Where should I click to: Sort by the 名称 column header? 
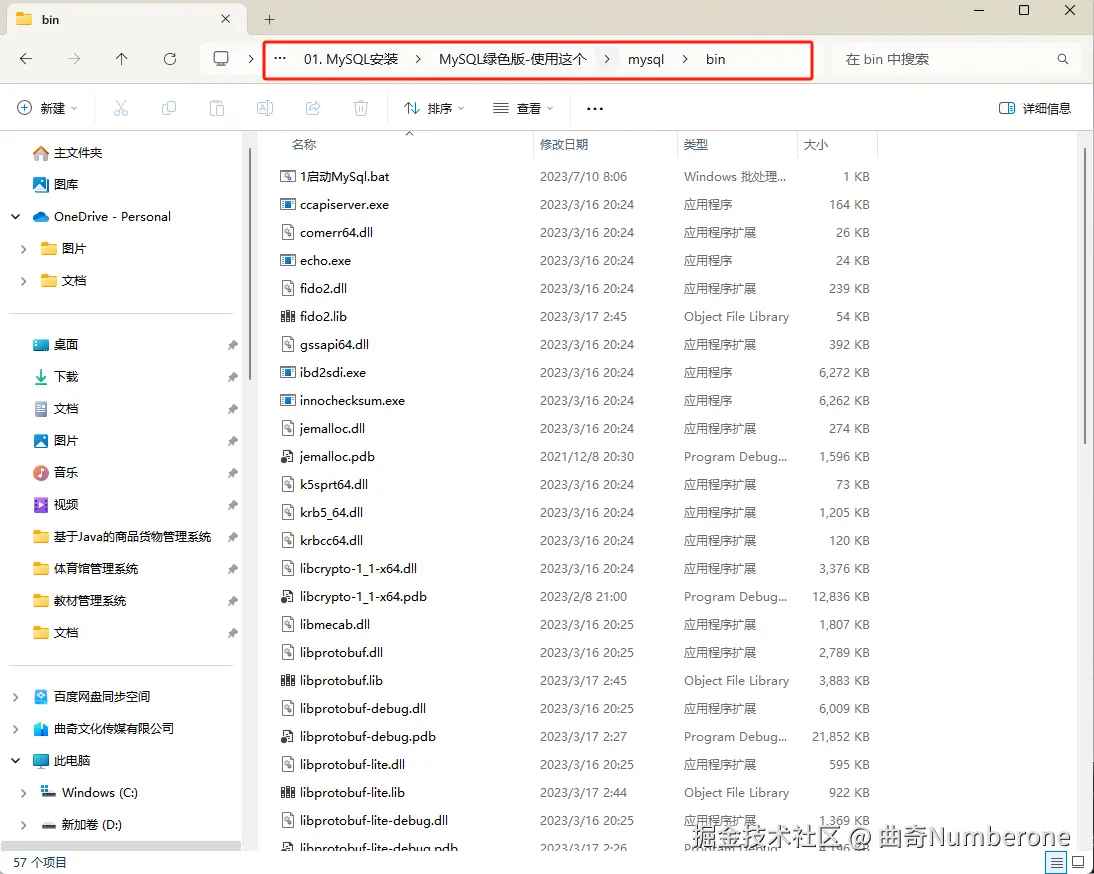(x=304, y=144)
